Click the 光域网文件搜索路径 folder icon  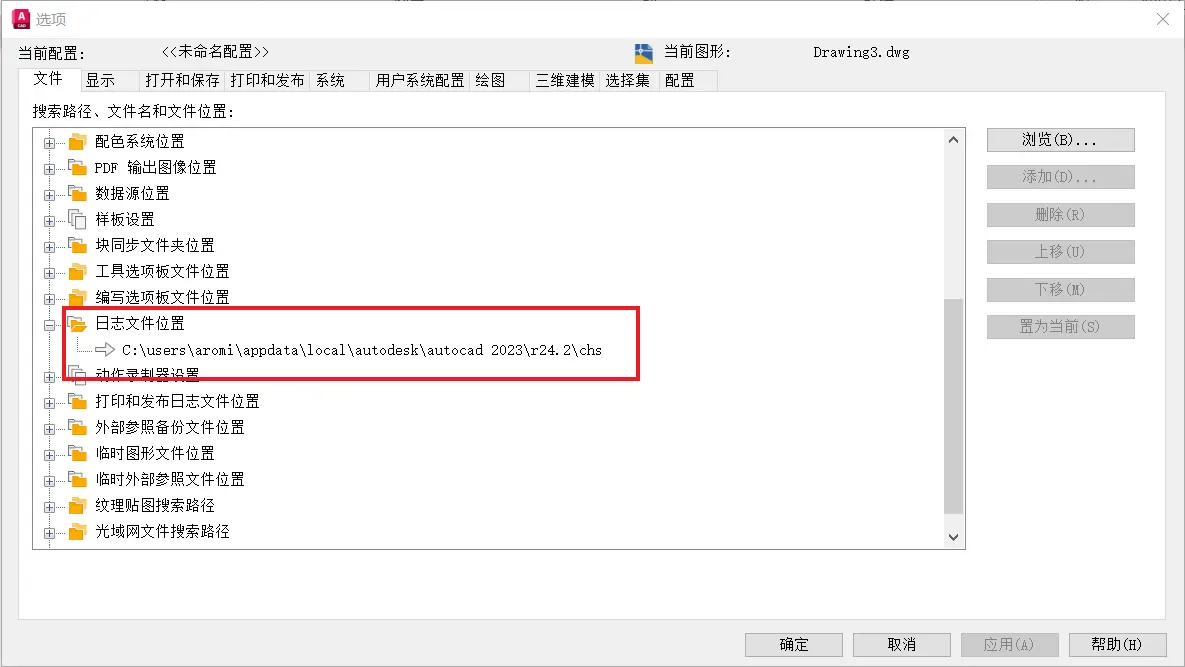pos(77,533)
